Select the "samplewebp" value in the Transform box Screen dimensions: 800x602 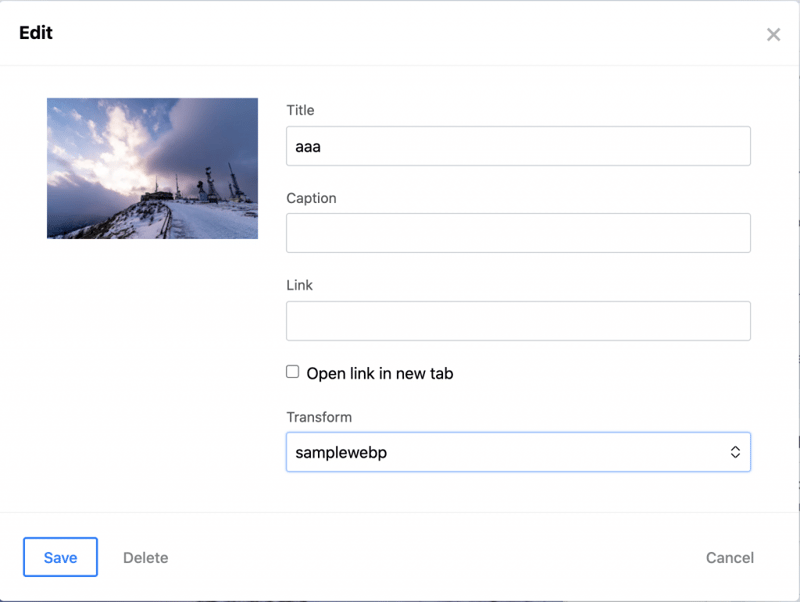click(x=341, y=452)
